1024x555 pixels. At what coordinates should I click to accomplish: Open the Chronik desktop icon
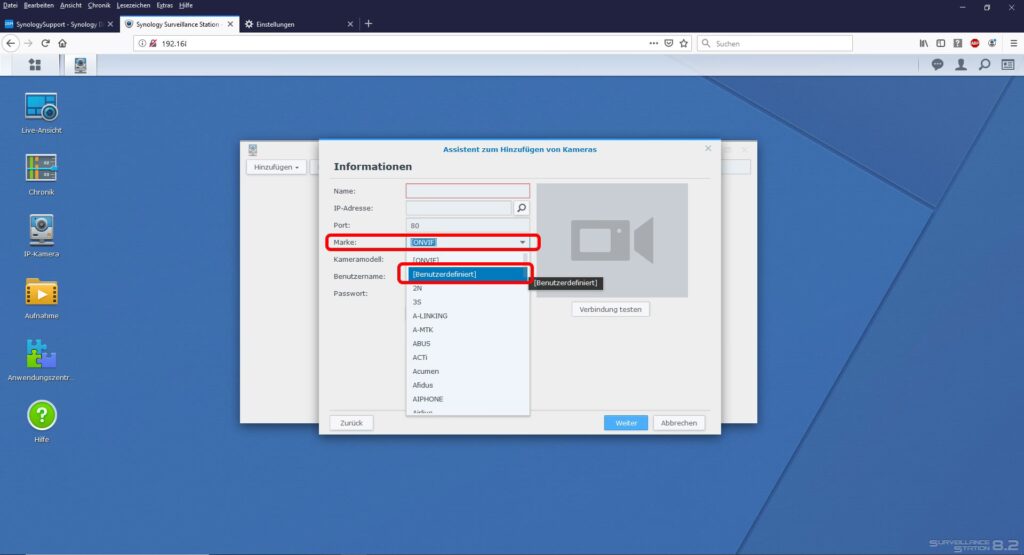41,168
